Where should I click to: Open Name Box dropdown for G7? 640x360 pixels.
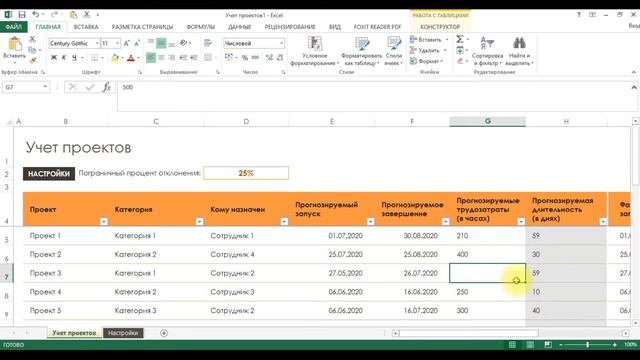[x=45, y=87]
